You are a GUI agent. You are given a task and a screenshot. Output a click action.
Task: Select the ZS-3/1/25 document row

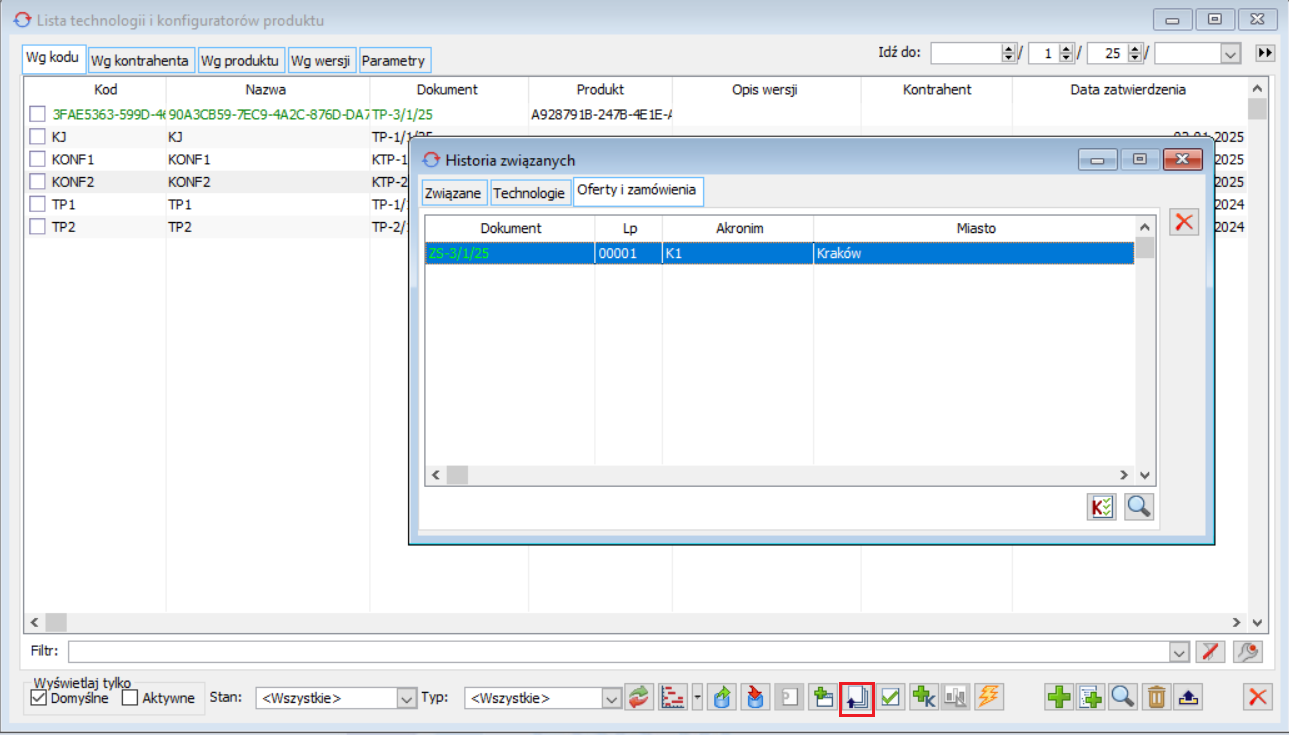coord(780,253)
